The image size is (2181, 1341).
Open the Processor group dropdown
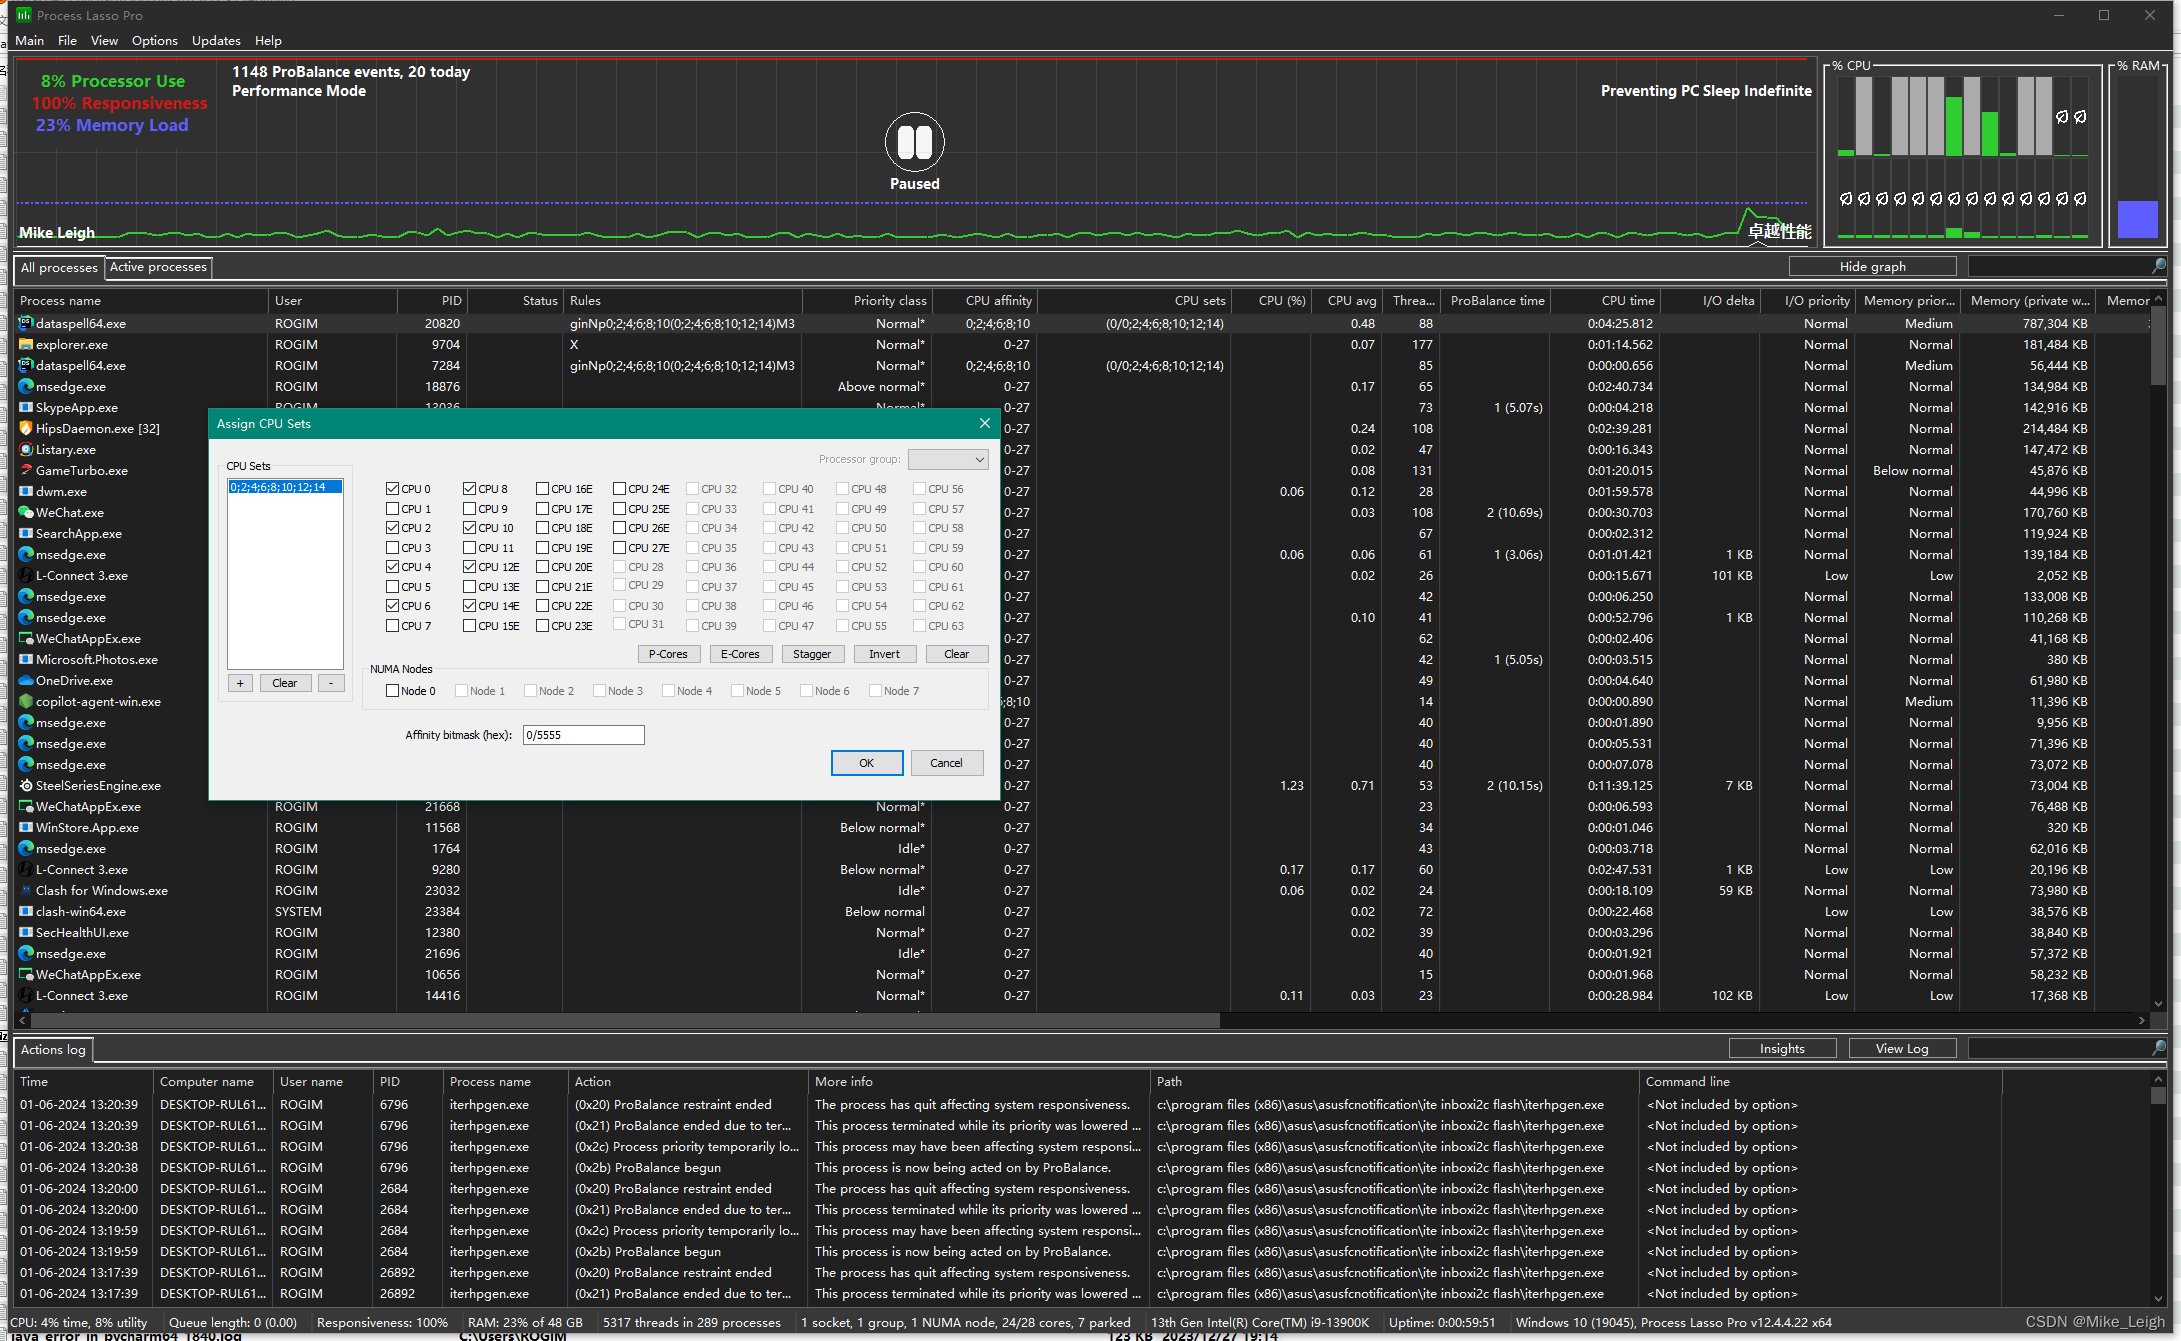[948, 459]
